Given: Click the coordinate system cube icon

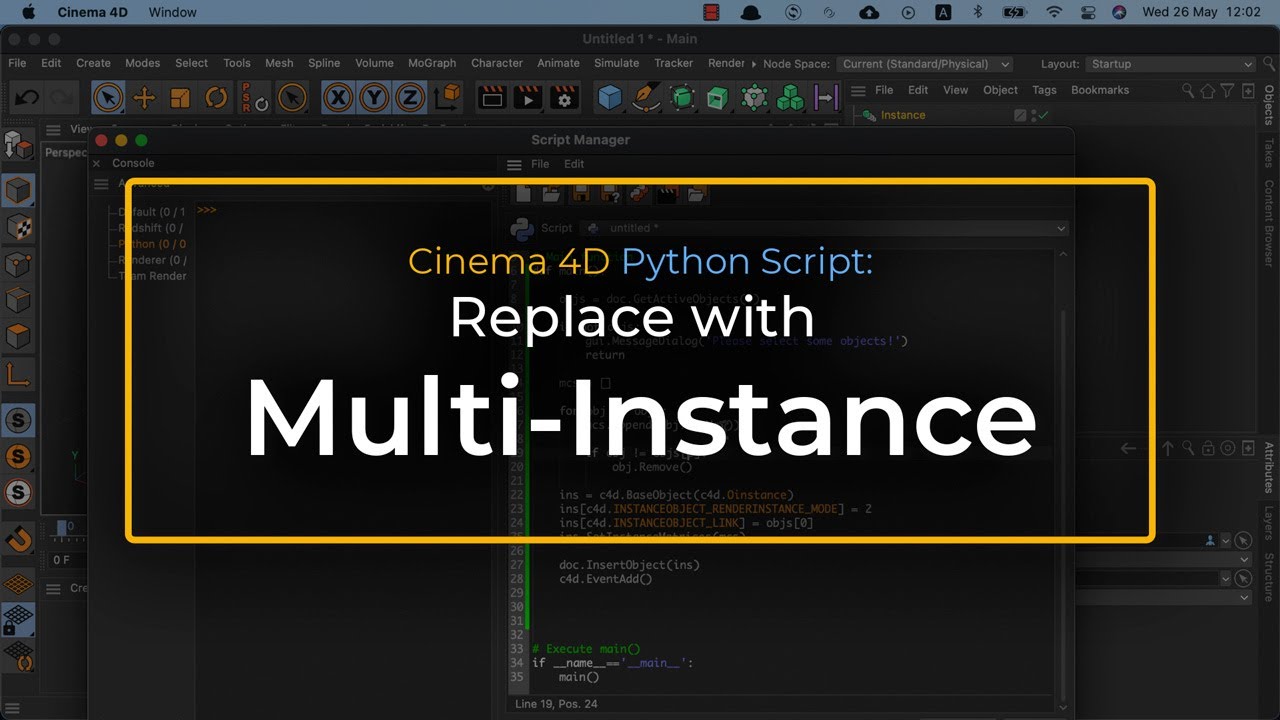Looking at the screenshot, I should click(447, 98).
